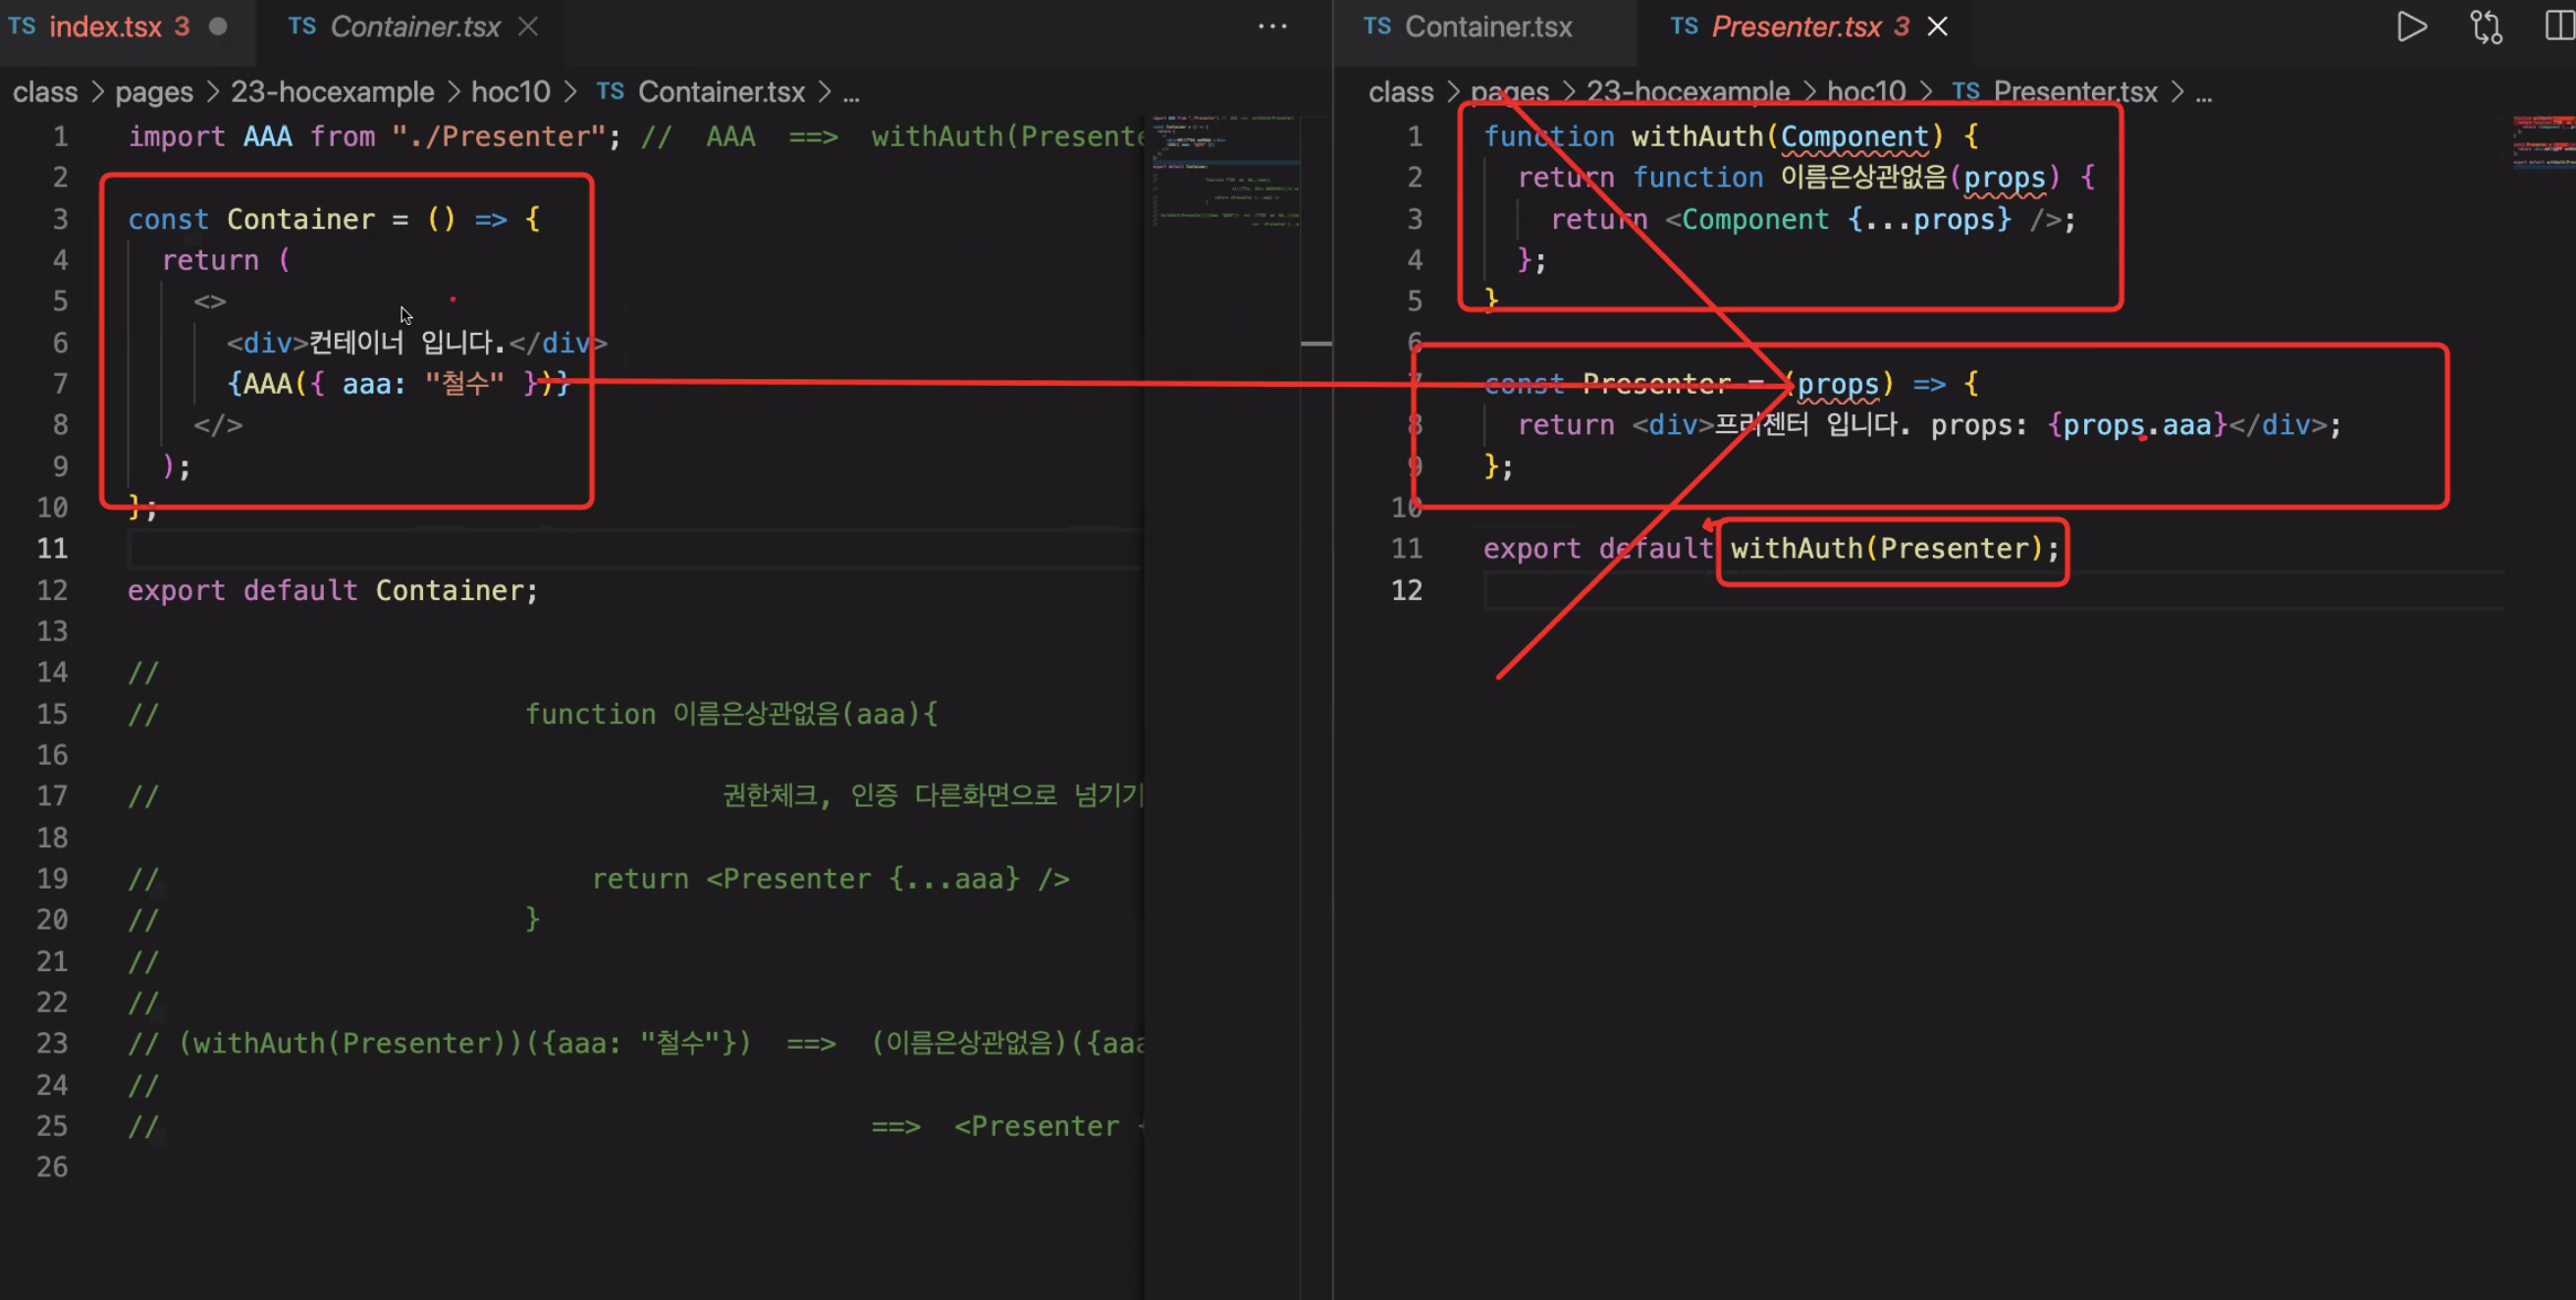Screen dimensions: 2576x1300
Task: Click the pages breadcrumb in left editor
Action: [154, 92]
